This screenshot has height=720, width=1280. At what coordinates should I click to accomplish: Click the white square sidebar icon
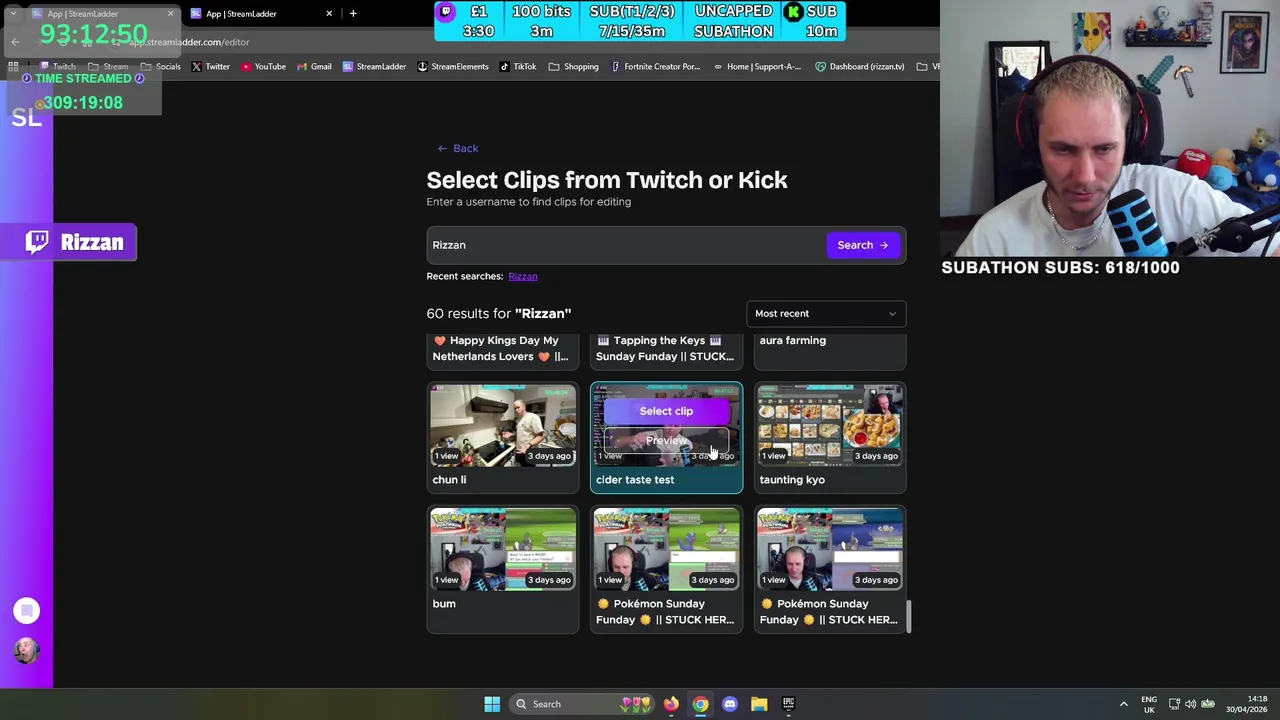pos(26,611)
